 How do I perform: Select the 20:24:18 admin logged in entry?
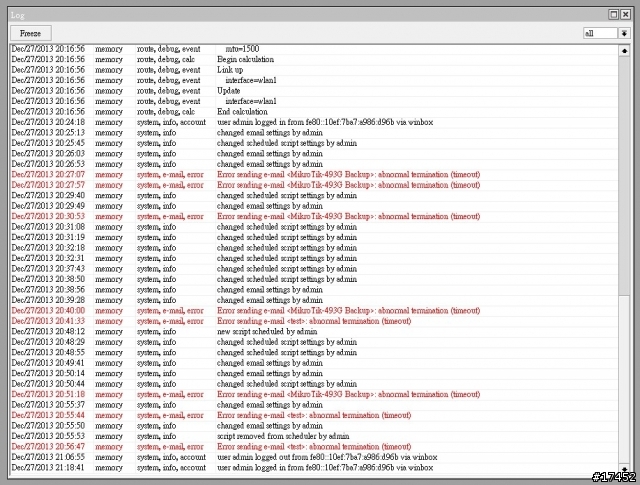coord(314,122)
